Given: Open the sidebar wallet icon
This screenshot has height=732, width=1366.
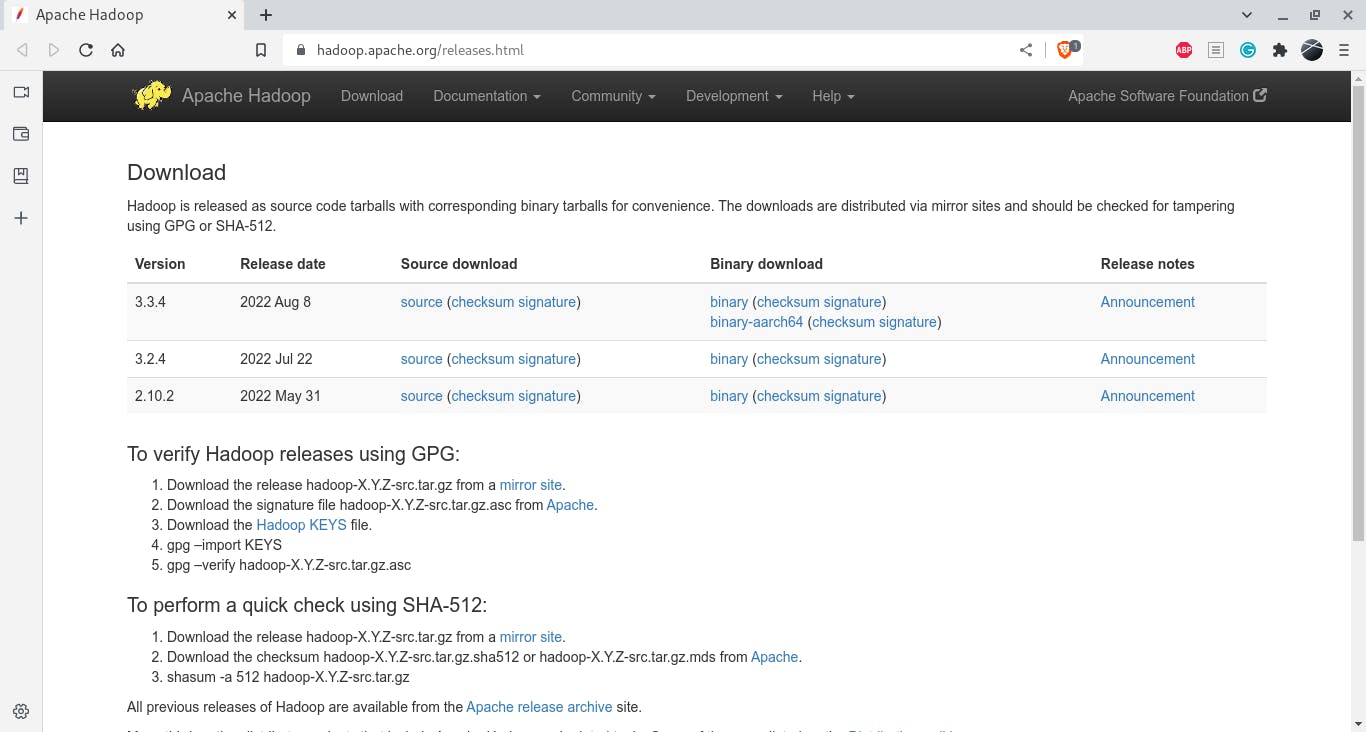Looking at the screenshot, I should coord(21,134).
